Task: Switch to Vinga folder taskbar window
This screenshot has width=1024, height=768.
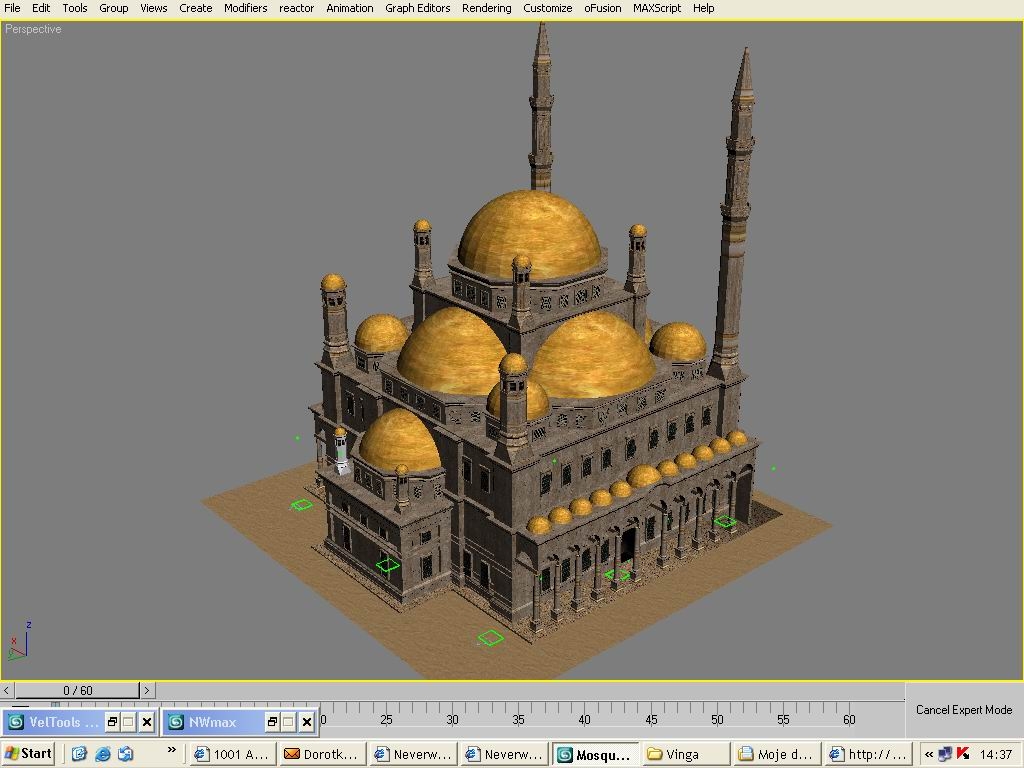Action: tap(685, 754)
